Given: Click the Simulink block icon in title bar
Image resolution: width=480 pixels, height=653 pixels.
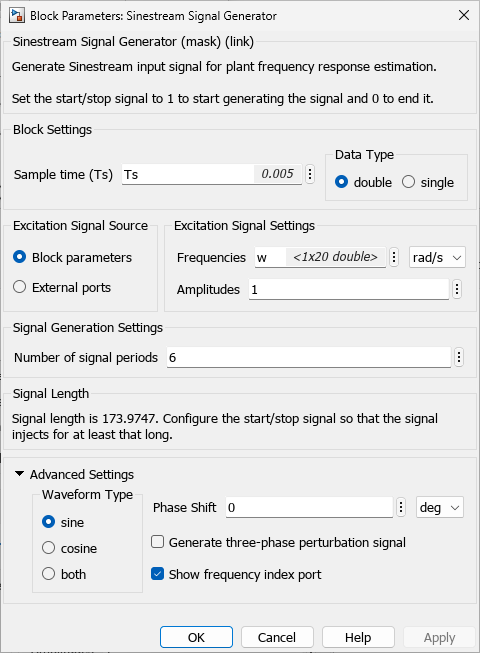Looking at the screenshot, I should click(x=17, y=15).
